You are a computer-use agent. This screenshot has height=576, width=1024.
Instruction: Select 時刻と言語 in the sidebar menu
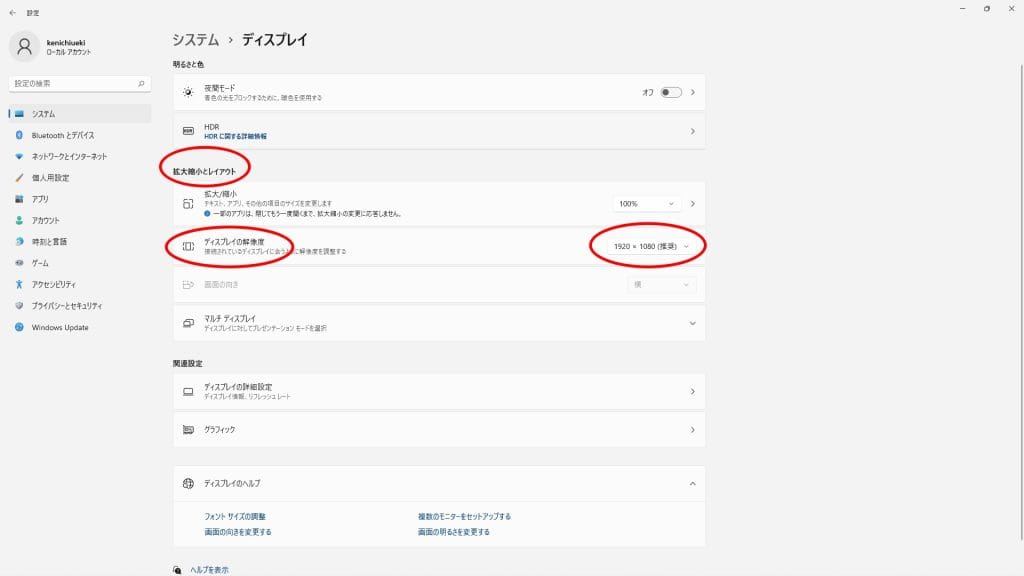pos(49,242)
